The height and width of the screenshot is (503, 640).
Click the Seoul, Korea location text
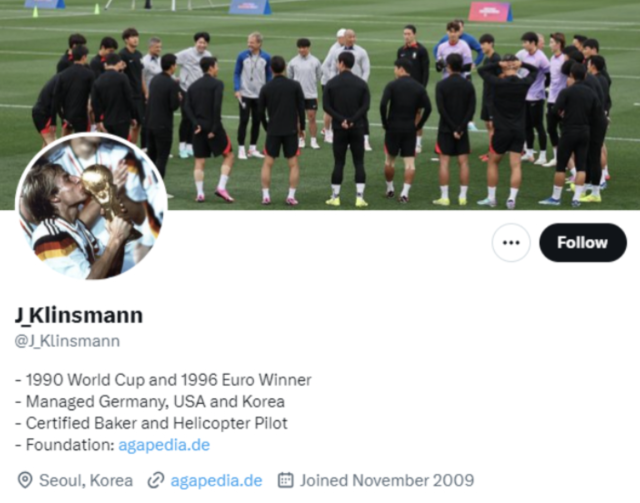pos(86,481)
